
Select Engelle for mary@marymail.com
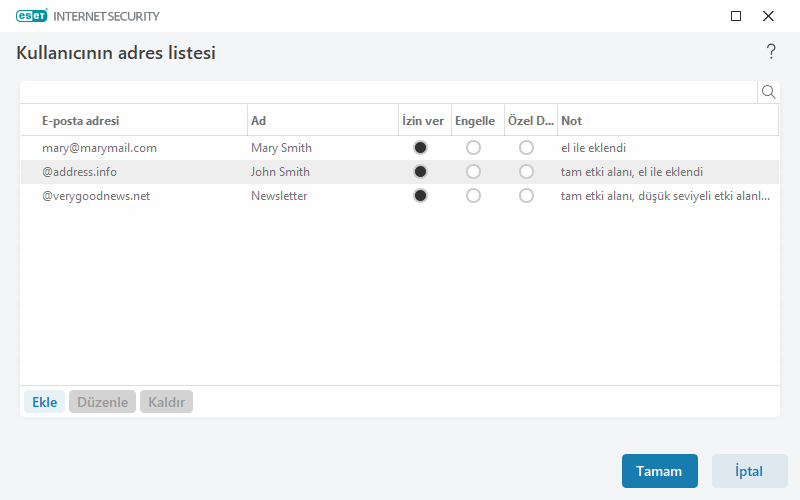tap(473, 148)
